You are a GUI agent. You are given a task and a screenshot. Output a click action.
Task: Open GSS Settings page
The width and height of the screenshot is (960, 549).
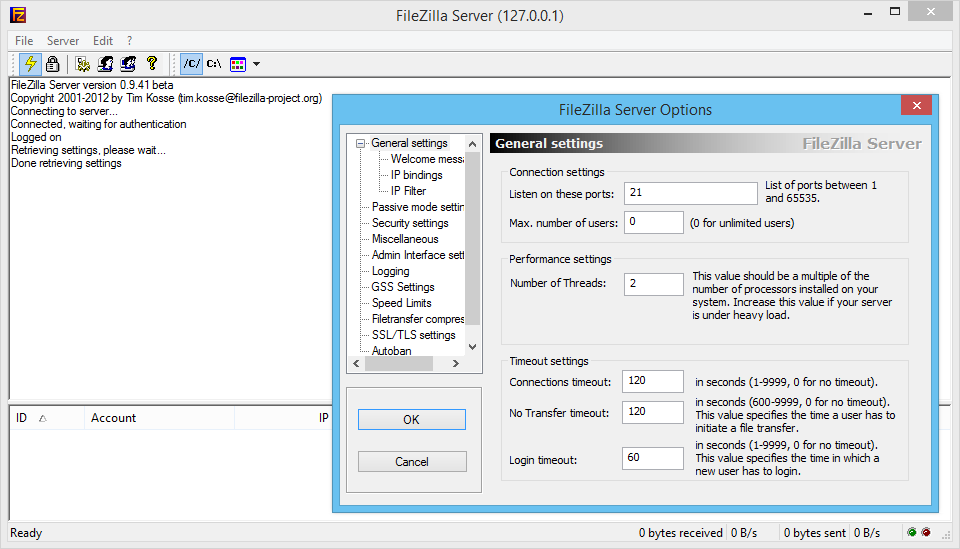[402, 286]
